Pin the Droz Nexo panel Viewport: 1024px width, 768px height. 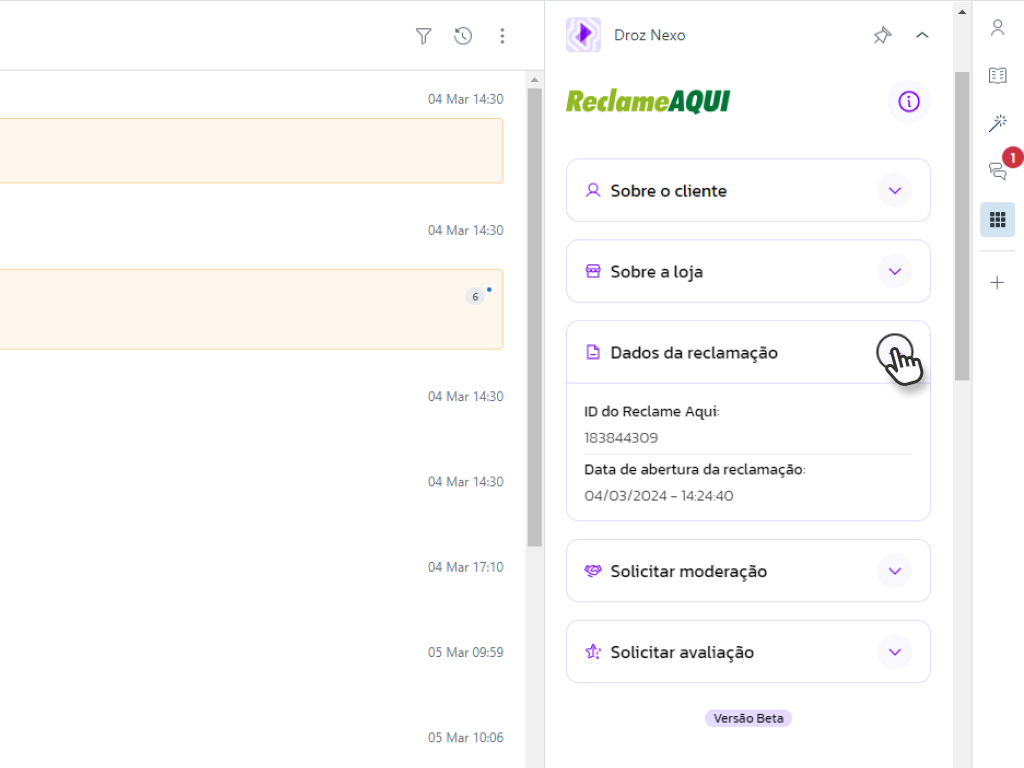point(882,35)
